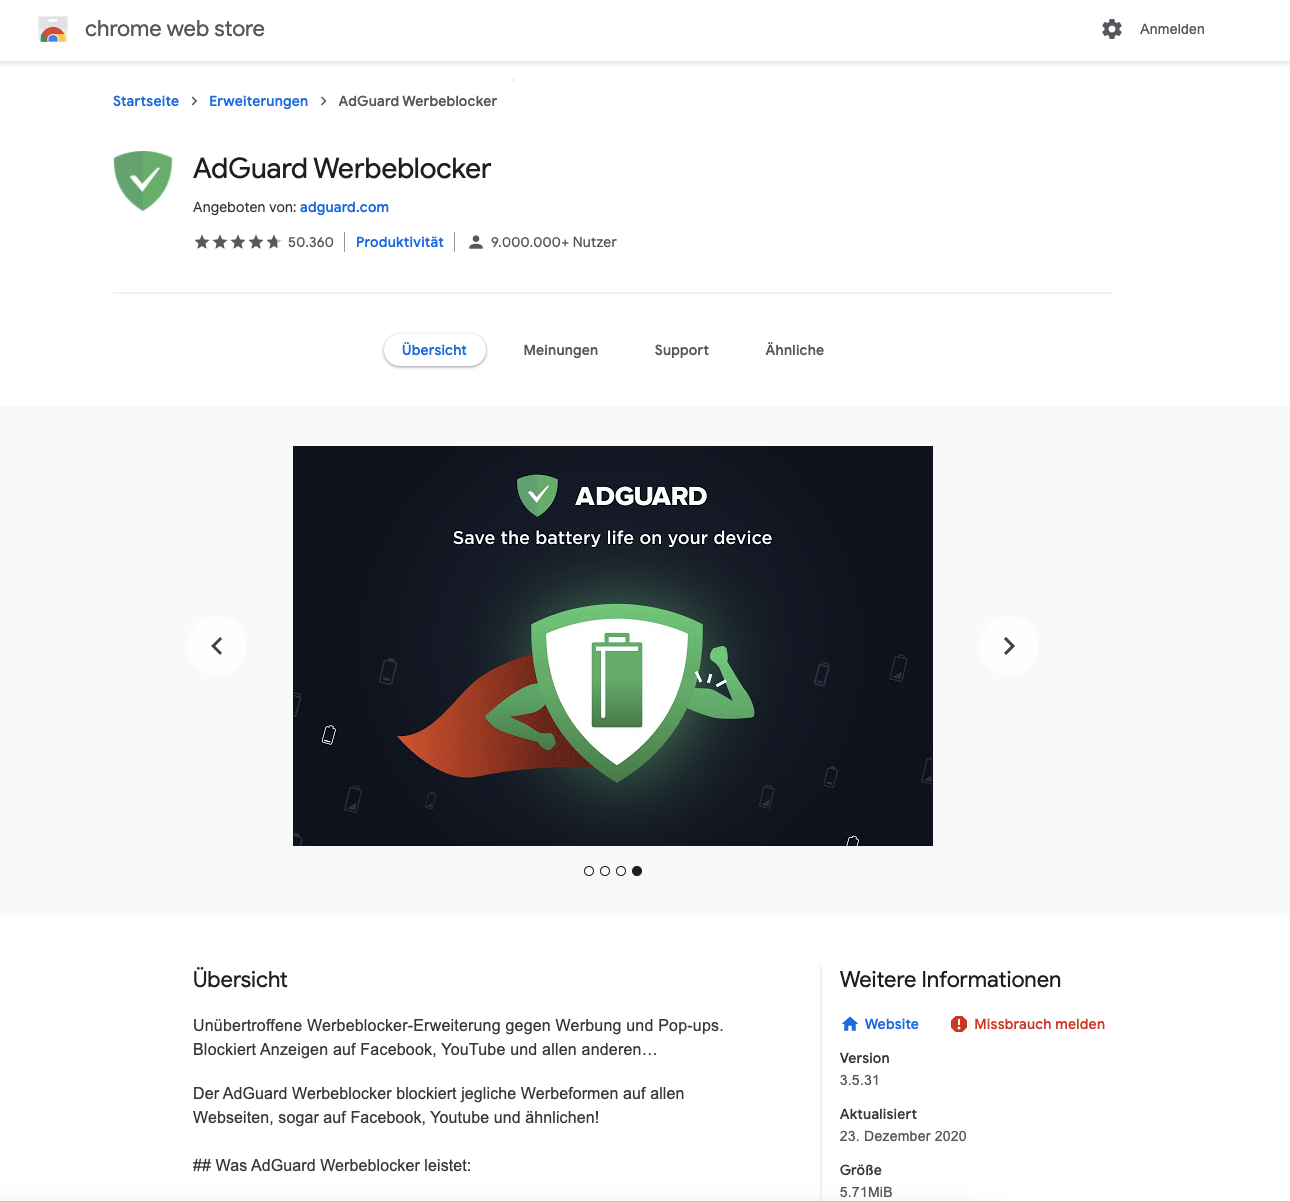
Task: Show next screenshot with right arrow
Action: [1009, 646]
